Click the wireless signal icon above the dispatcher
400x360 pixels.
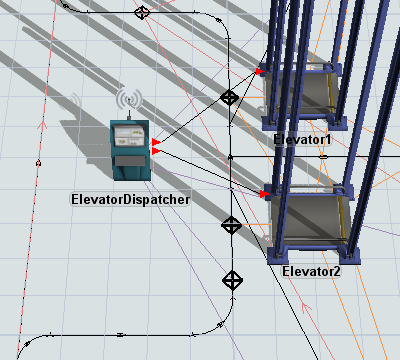coord(129,98)
